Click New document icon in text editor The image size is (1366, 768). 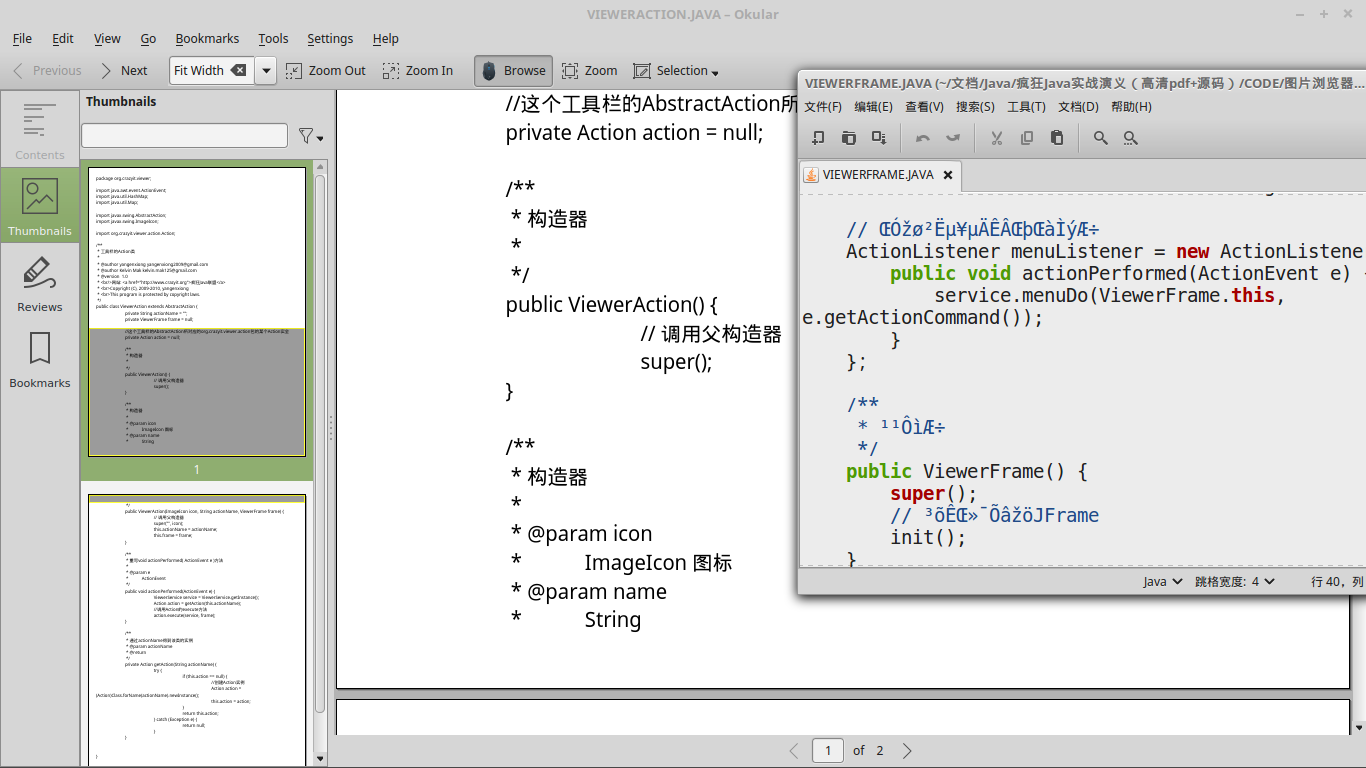[x=818, y=138]
